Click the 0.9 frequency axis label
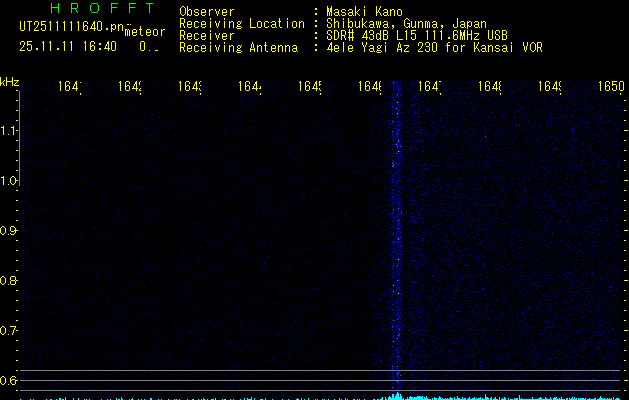This screenshot has height=400, width=629. tap(7, 231)
